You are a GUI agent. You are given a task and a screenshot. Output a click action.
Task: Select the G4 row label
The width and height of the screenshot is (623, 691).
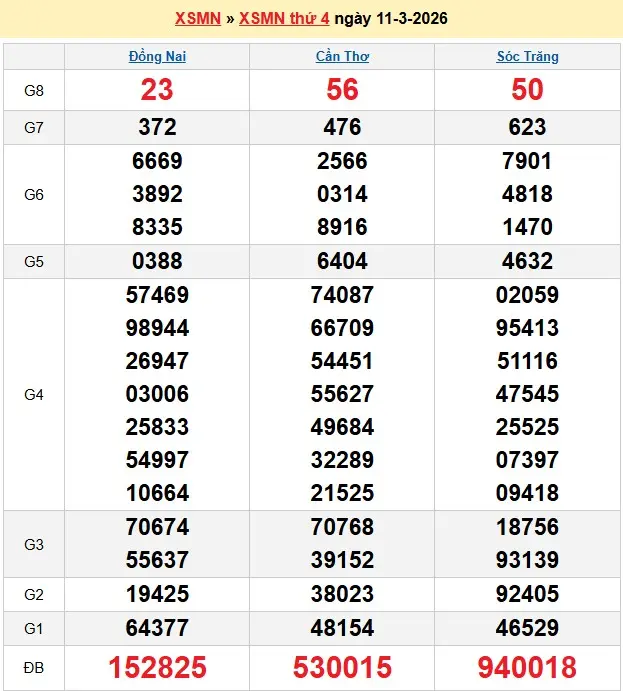(x=33, y=394)
